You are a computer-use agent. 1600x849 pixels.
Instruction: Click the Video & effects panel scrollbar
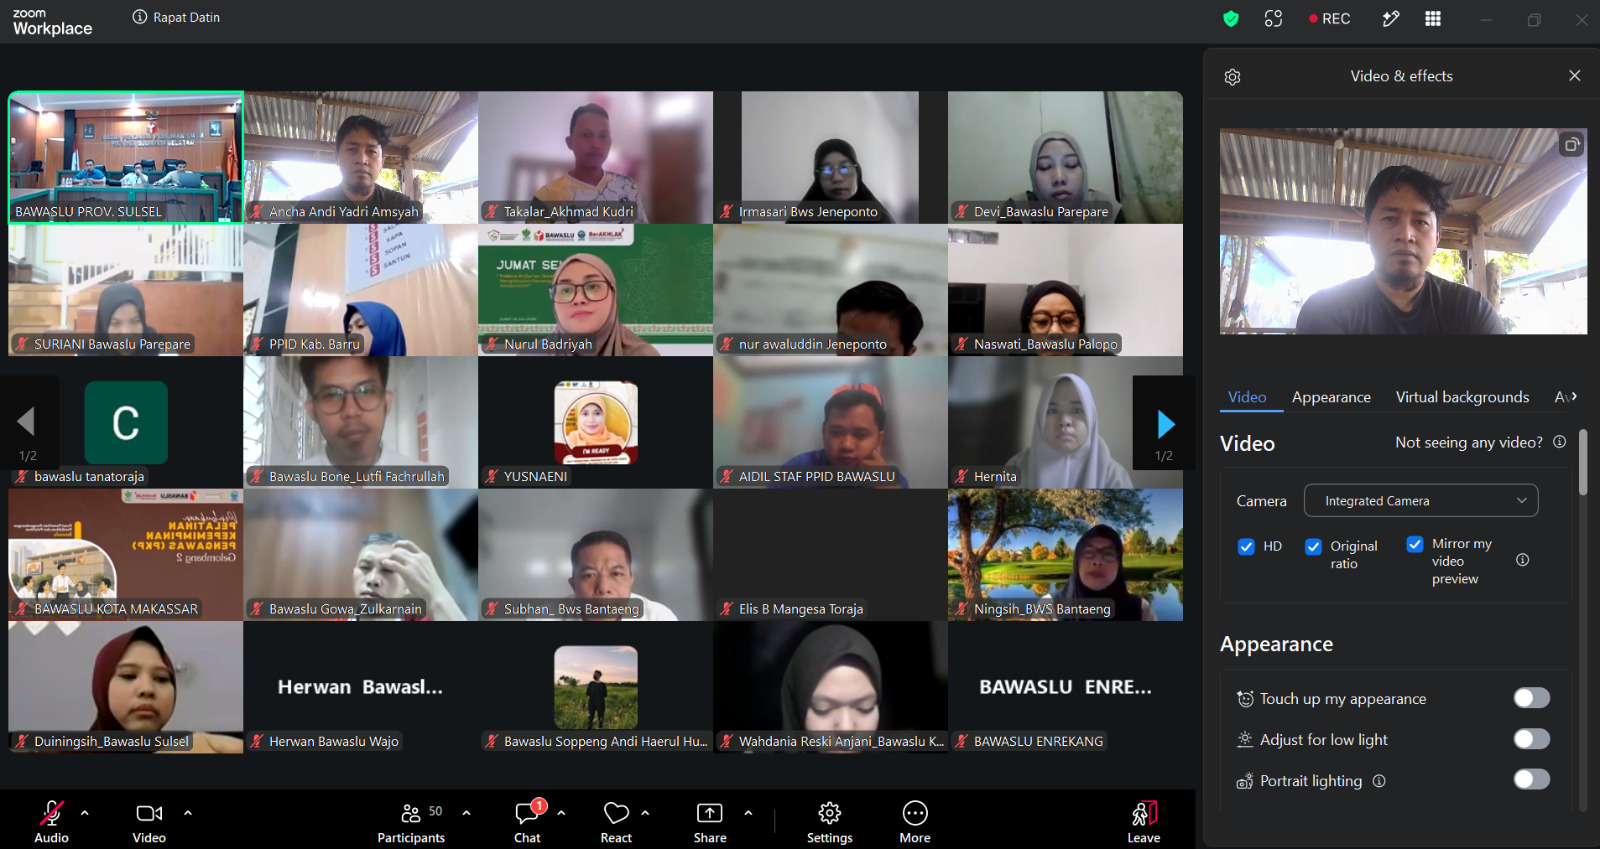pyautogui.click(x=1583, y=462)
